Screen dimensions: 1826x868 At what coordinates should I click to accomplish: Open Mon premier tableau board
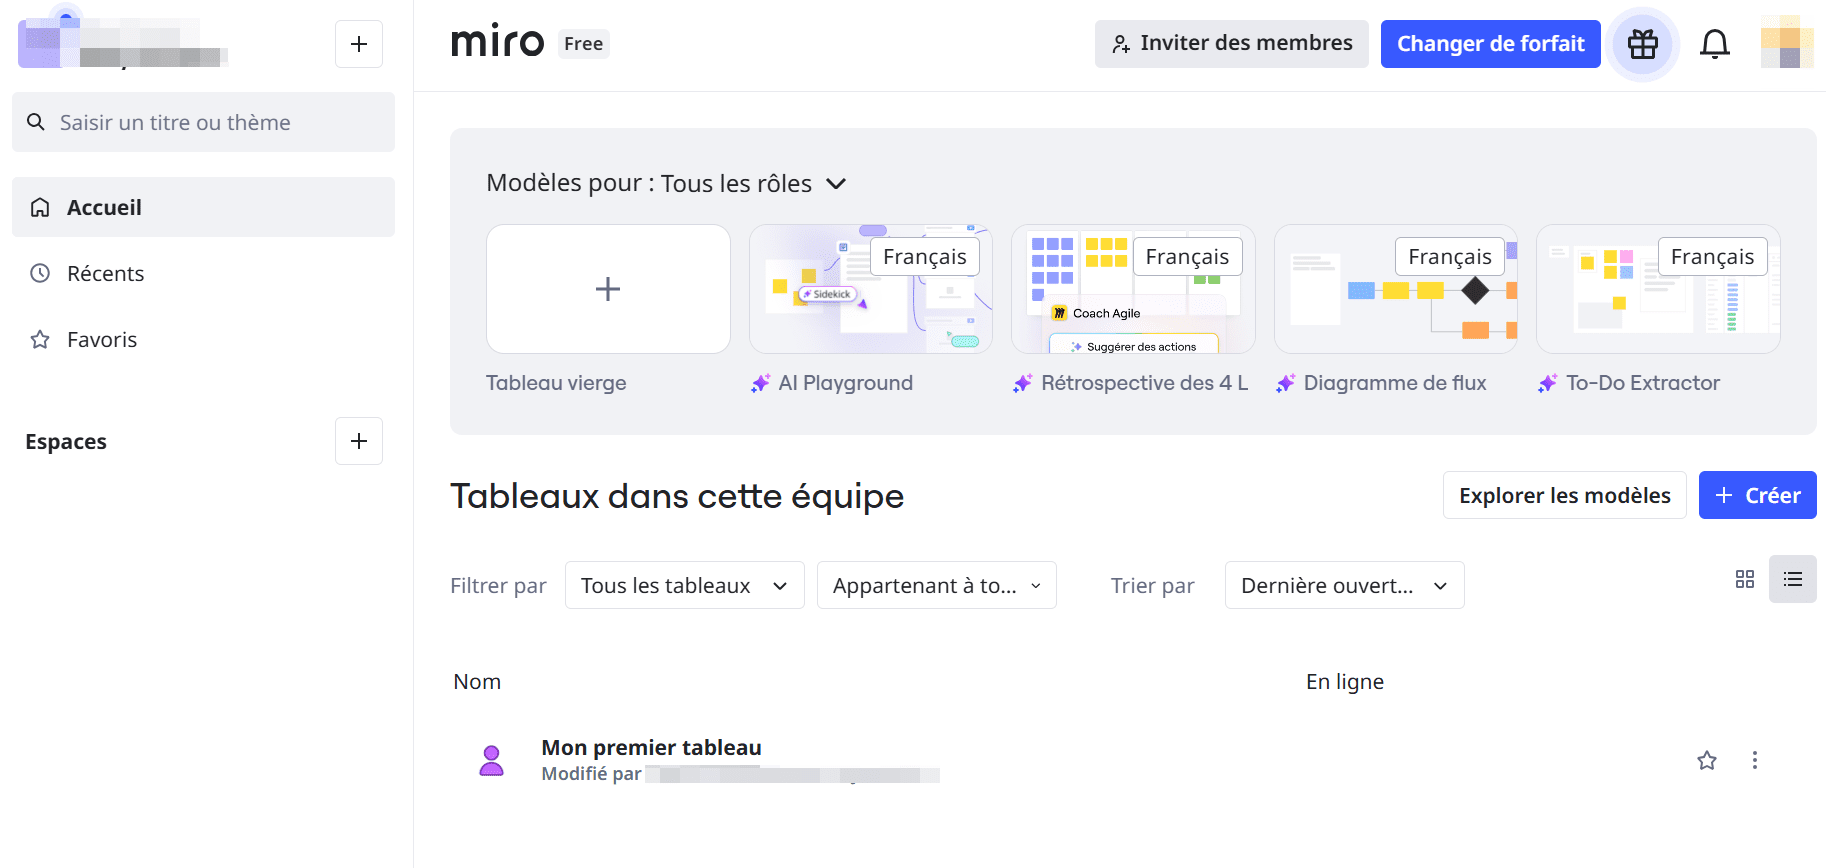point(652,747)
